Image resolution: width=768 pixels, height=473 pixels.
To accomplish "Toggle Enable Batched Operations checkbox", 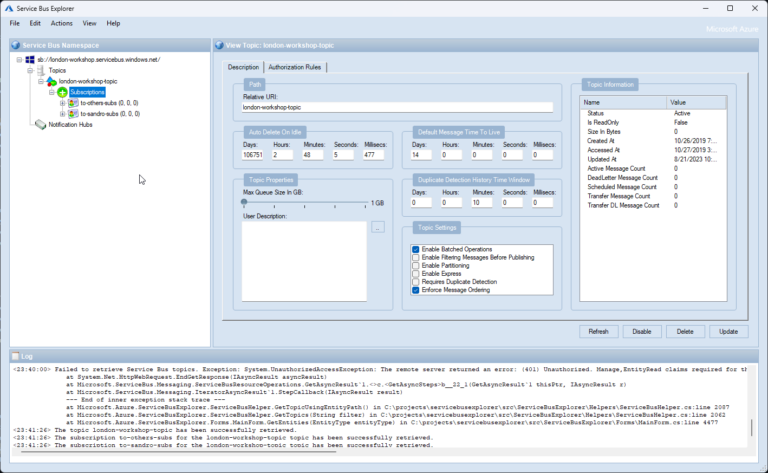I will pos(416,249).
